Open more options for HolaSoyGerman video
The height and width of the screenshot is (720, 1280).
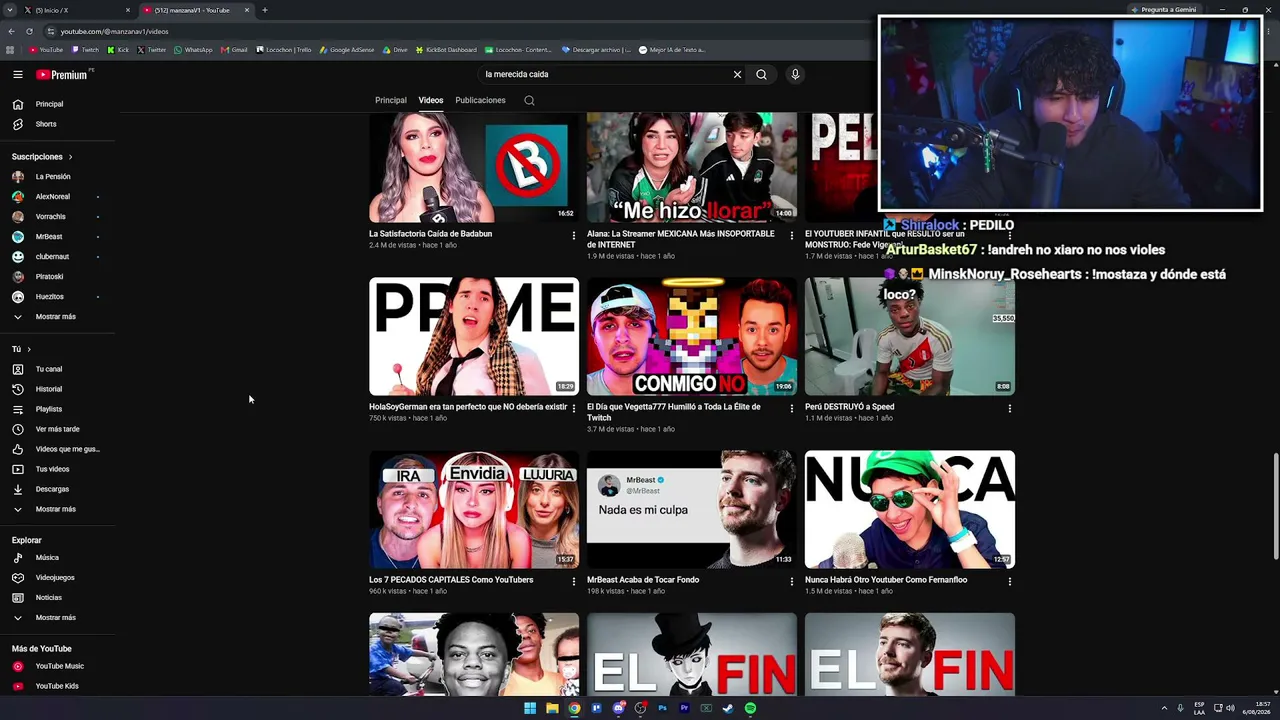point(574,408)
